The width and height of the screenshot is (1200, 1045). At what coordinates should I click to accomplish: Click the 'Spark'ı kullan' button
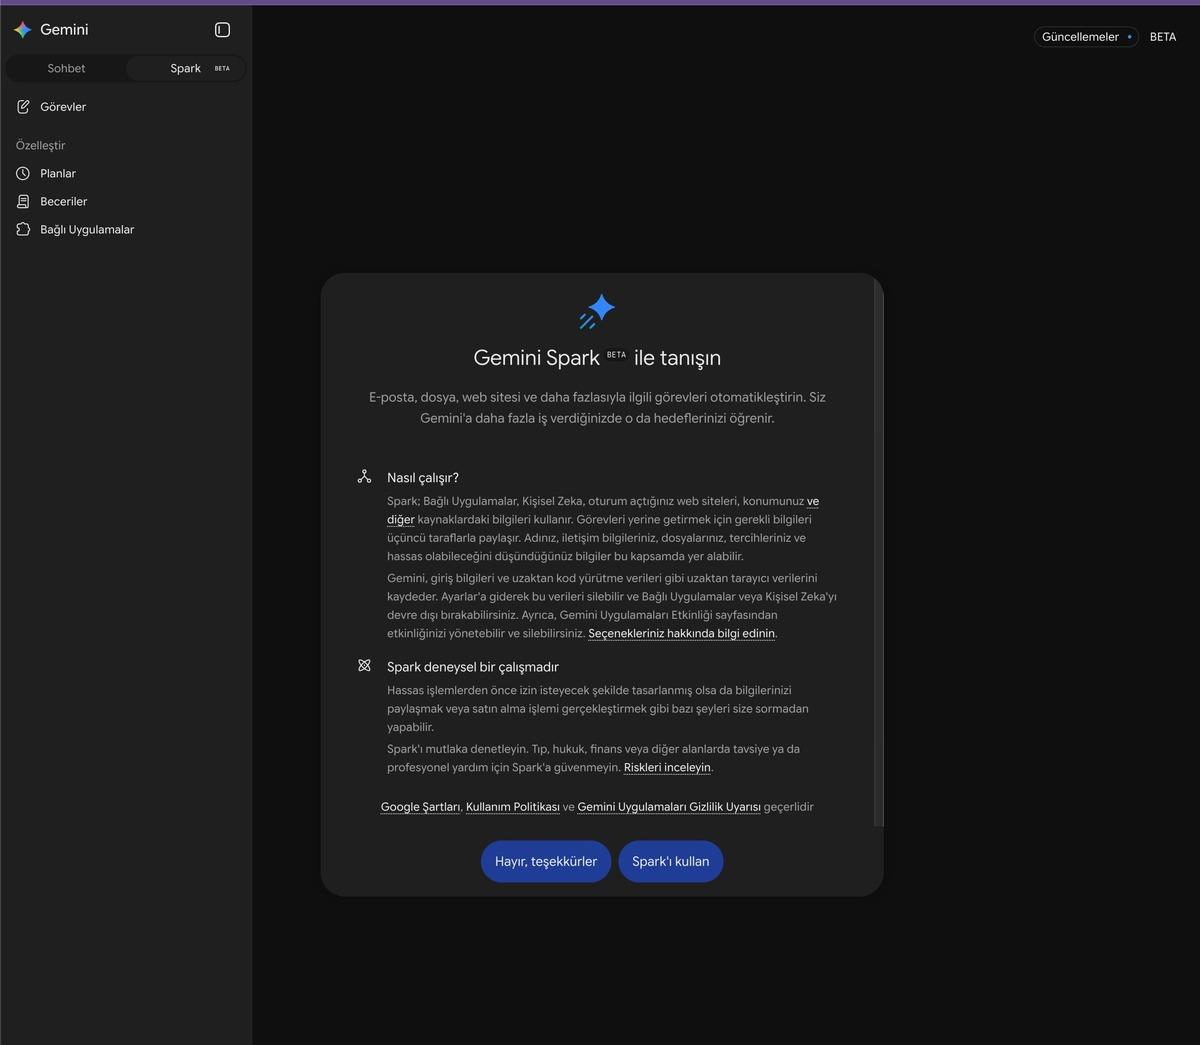coord(670,861)
